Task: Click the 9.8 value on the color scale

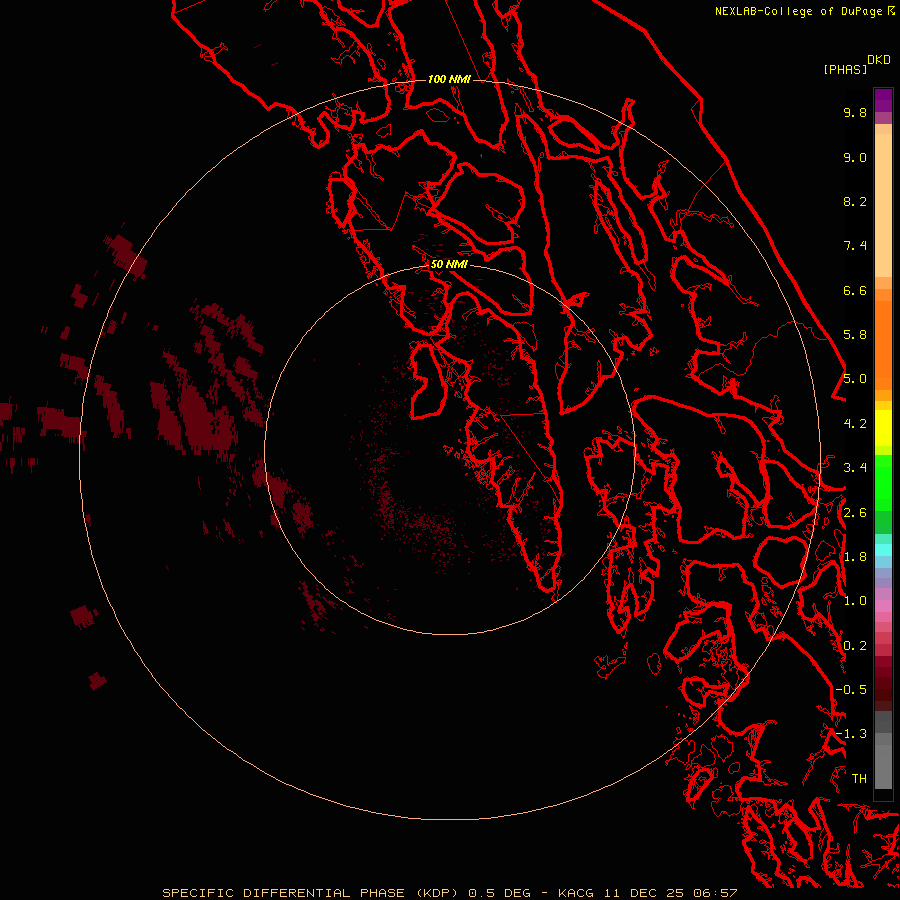Action: point(855,112)
